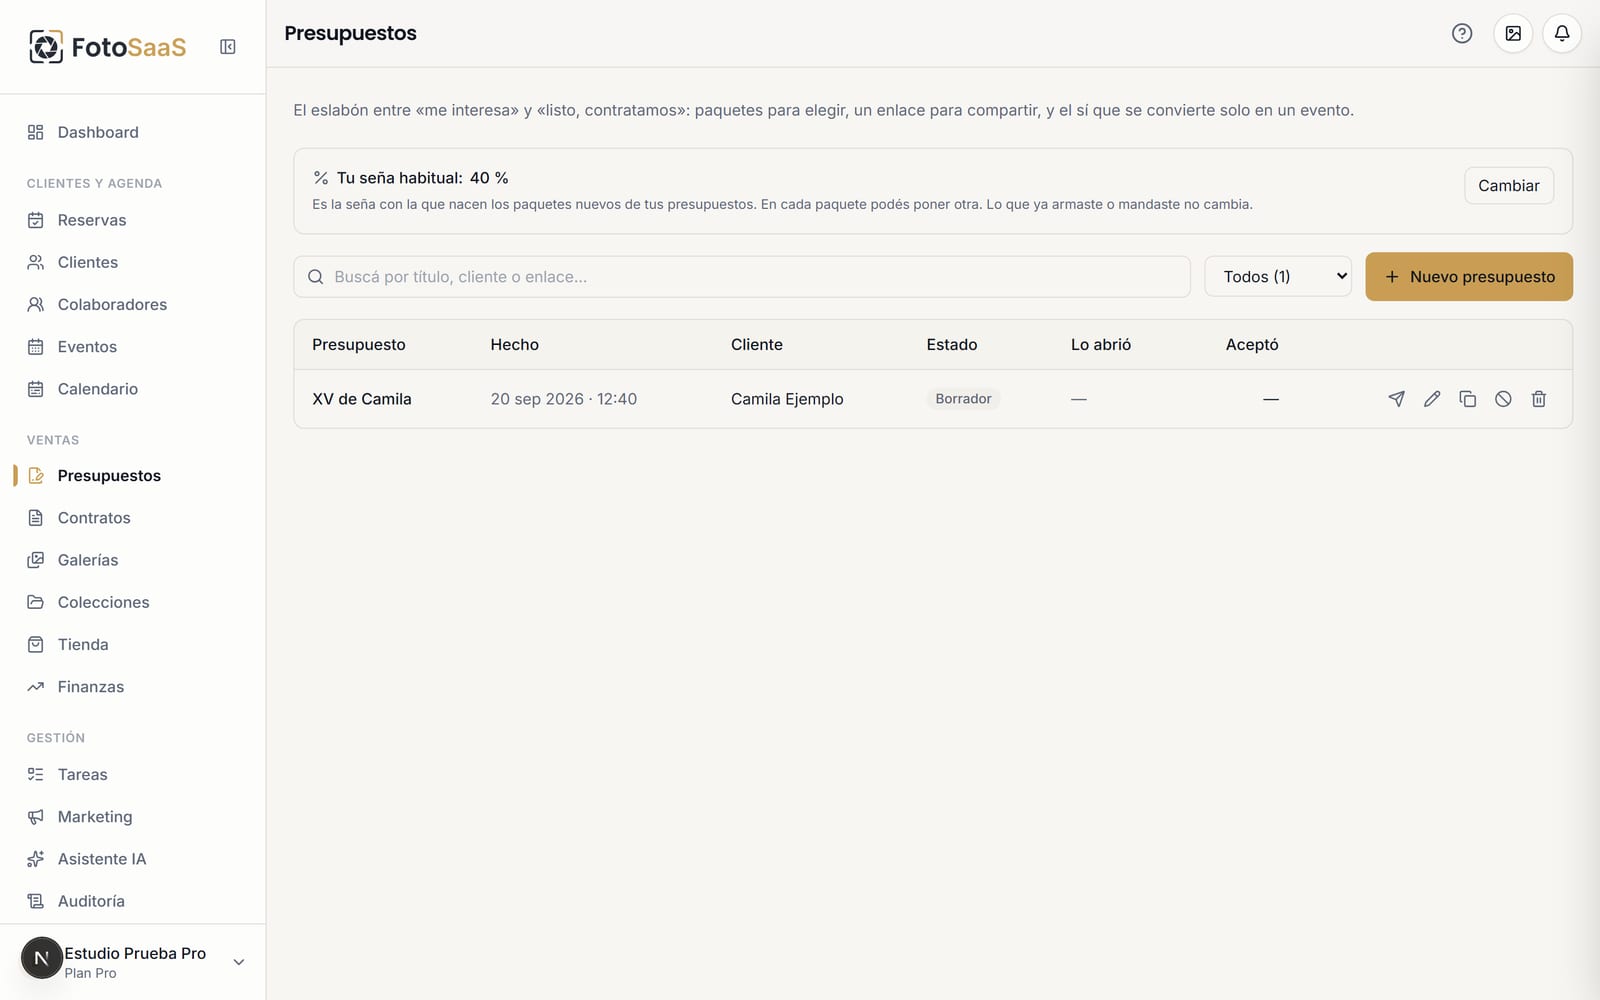Image resolution: width=1600 pixels, height=1000 pixels.
Task: Open the help question mark icon
Action: pos(1462,33)
